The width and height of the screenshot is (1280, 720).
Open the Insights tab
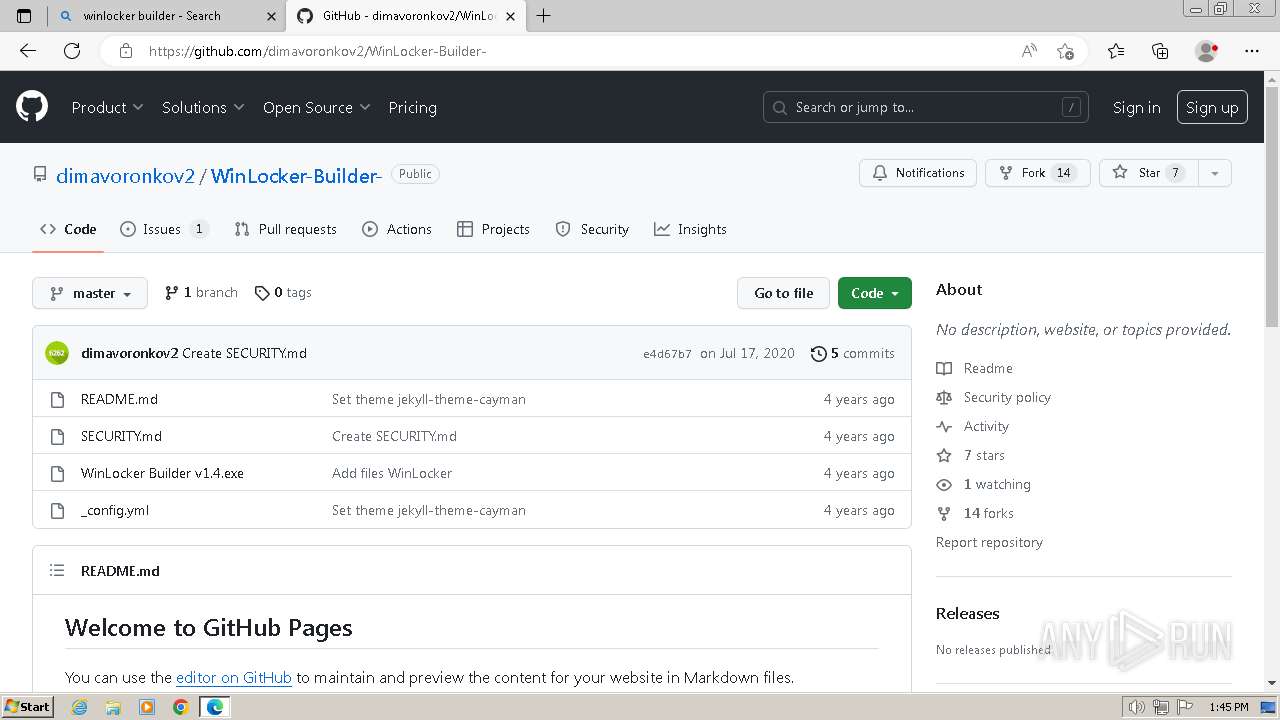tap(690, 229)
